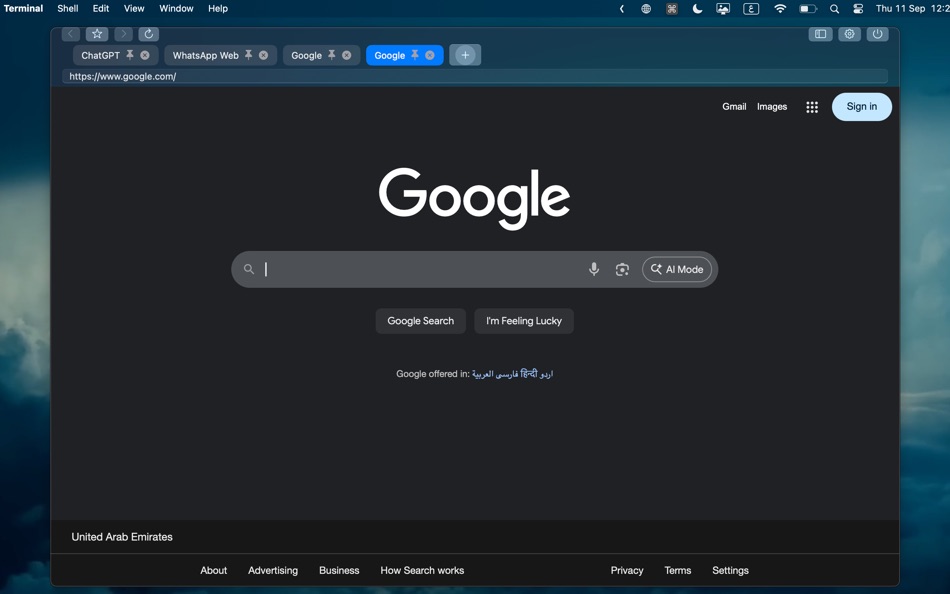This screenshot has height=594, width=950.
Task: Open the Shell menu
Action: click(68, 8)
